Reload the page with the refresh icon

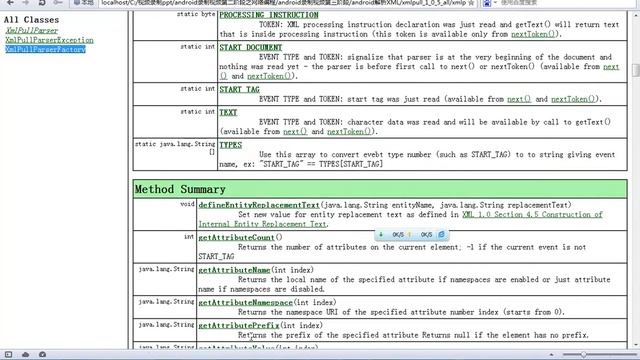coord(42,2)
